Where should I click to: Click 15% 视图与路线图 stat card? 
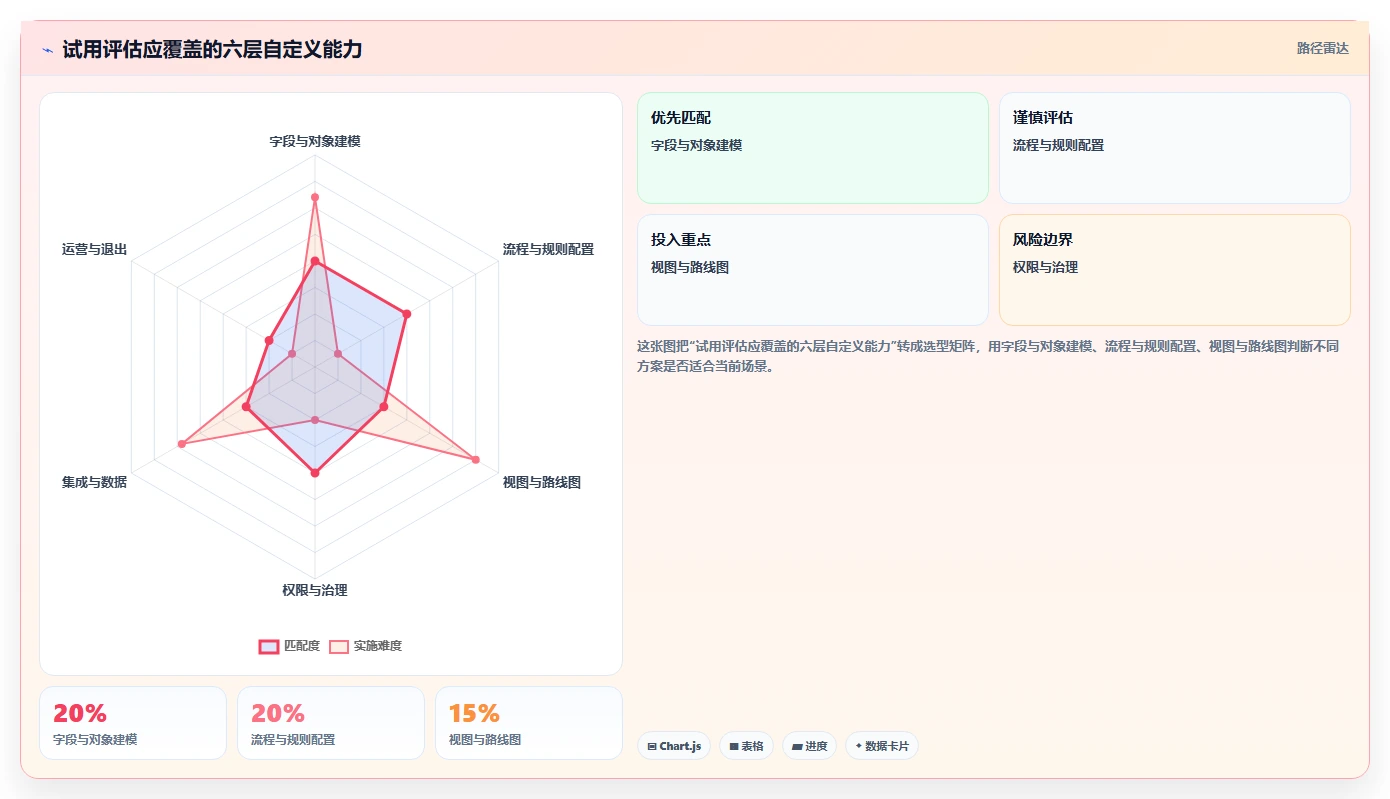click(529, 723)
